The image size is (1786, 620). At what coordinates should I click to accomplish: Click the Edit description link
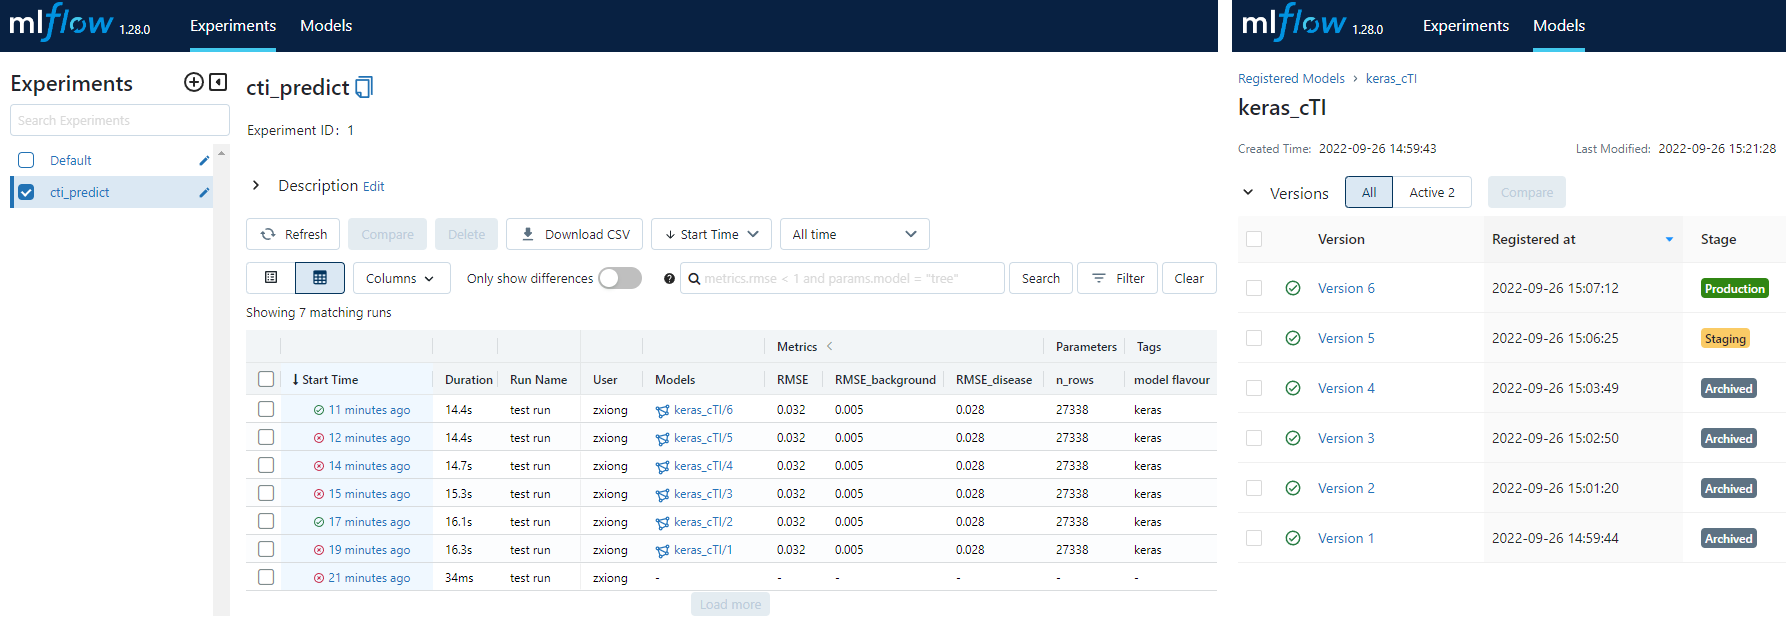[x=373, y=186]
